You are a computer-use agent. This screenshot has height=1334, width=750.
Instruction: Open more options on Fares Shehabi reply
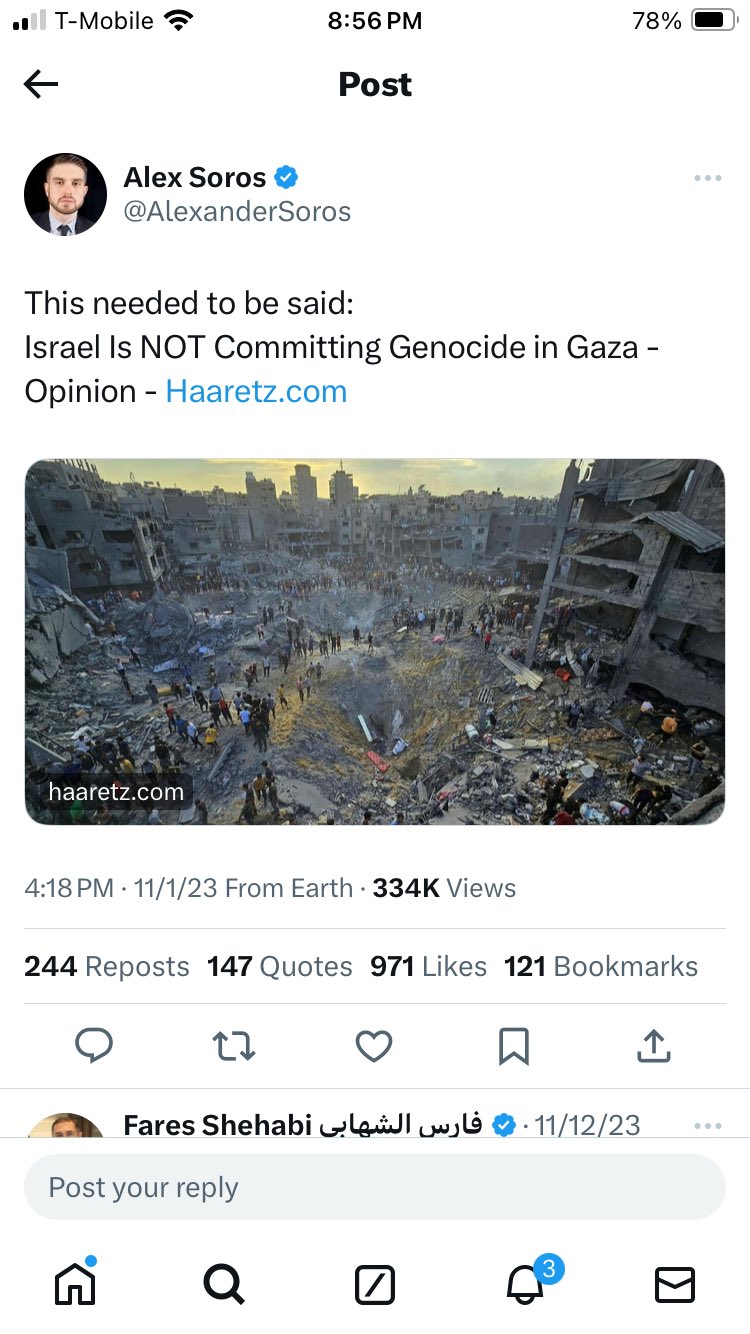(707, 1125)
